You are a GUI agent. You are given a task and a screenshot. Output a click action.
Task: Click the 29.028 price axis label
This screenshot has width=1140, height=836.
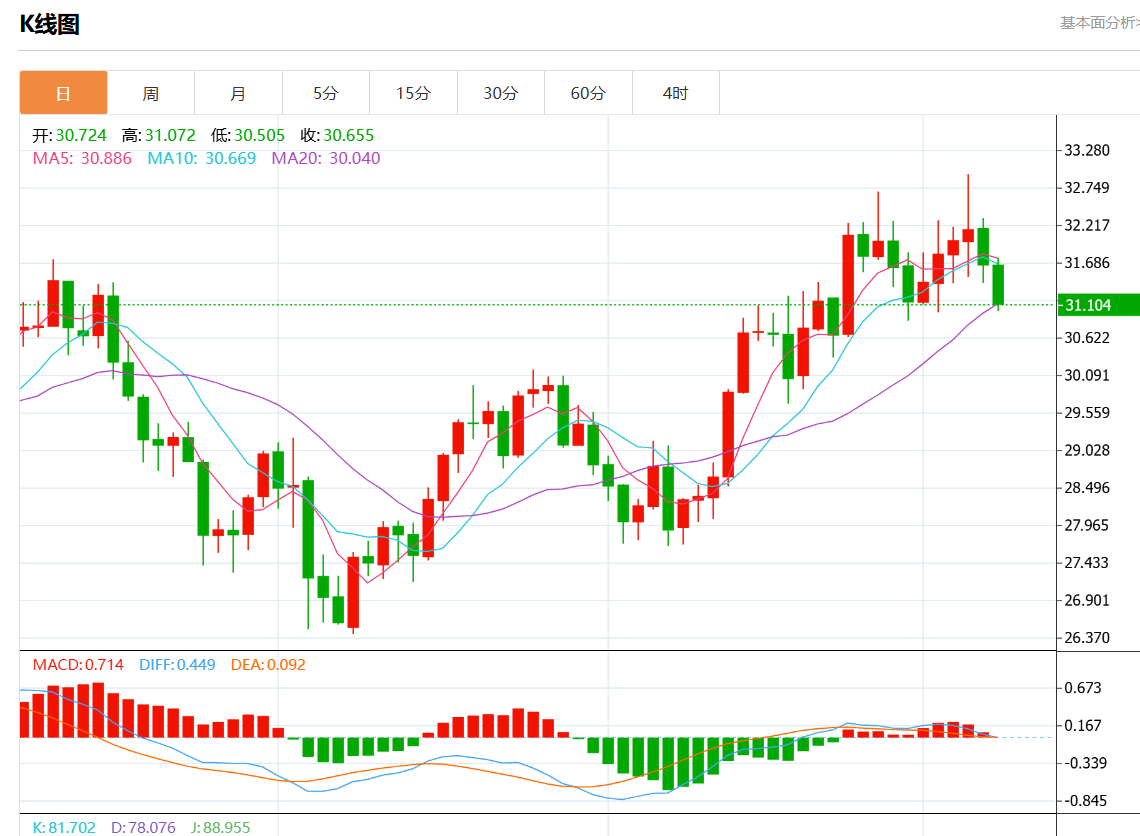point(1087,450)
